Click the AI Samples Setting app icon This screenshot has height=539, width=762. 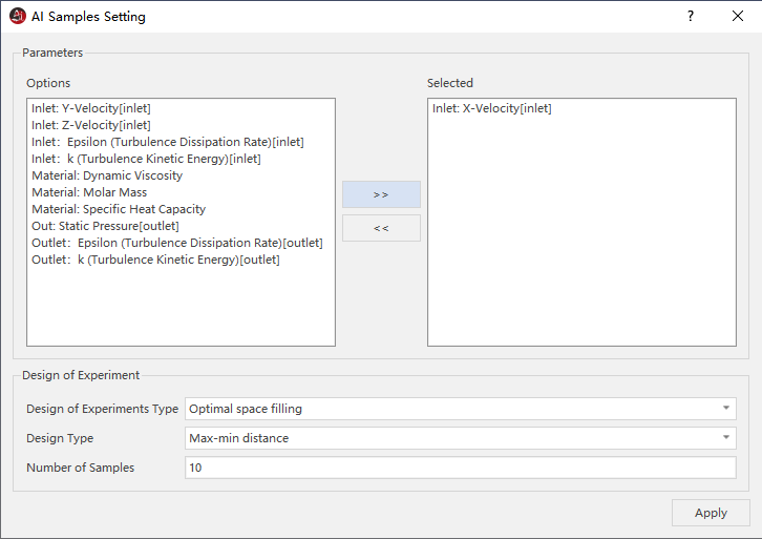[17, 16]
